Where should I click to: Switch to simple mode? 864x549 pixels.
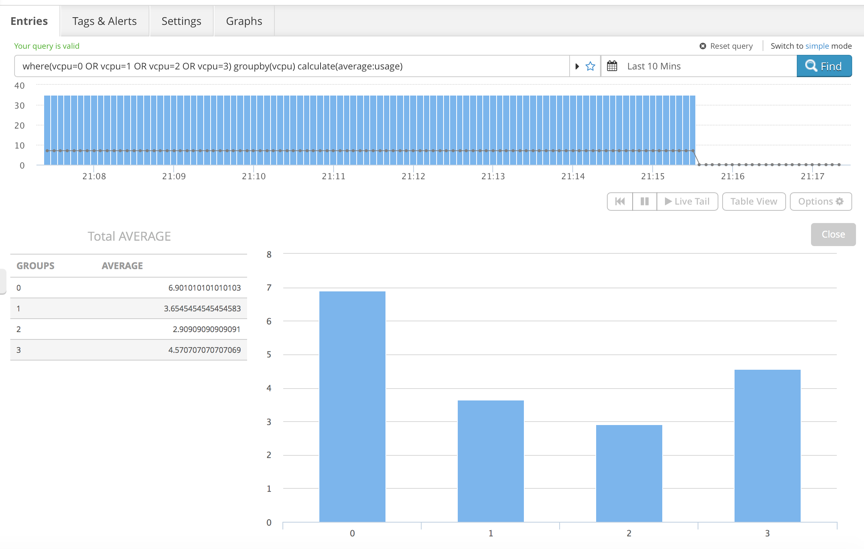click(x=817, y=46)
